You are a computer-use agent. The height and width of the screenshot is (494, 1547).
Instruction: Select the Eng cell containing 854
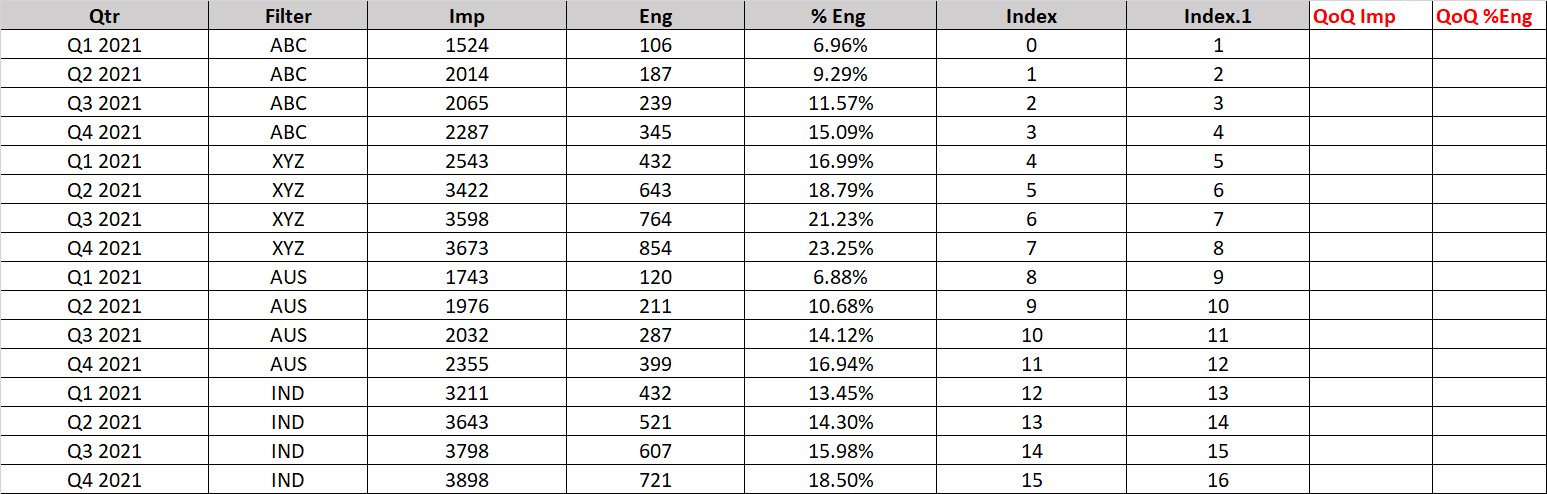pos(655,248)
